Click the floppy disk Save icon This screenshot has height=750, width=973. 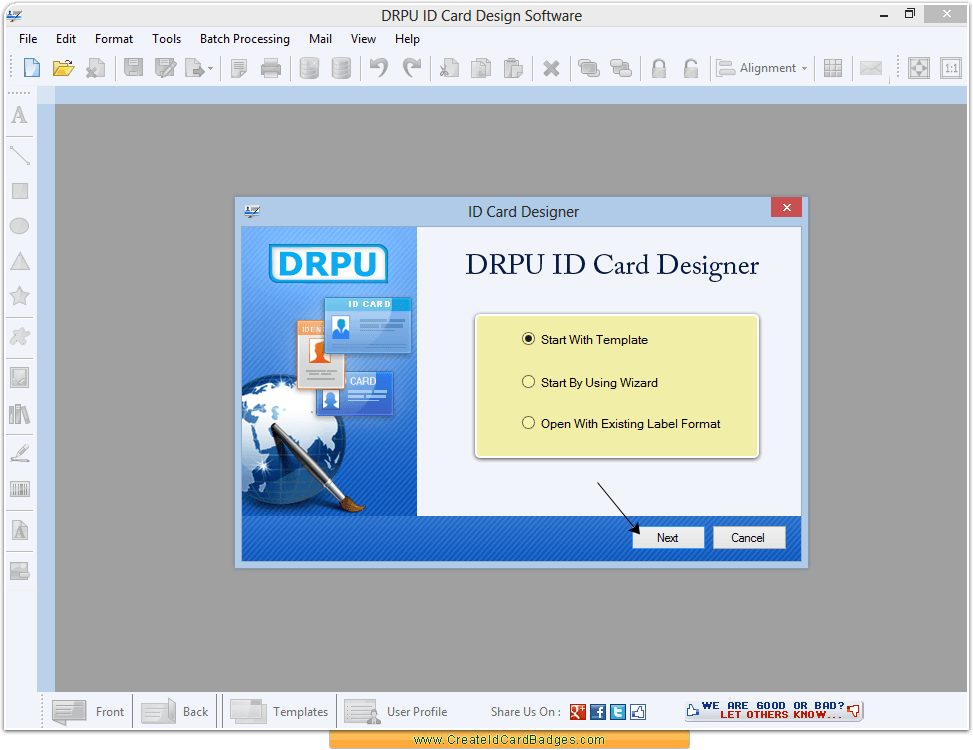point(133,68)
